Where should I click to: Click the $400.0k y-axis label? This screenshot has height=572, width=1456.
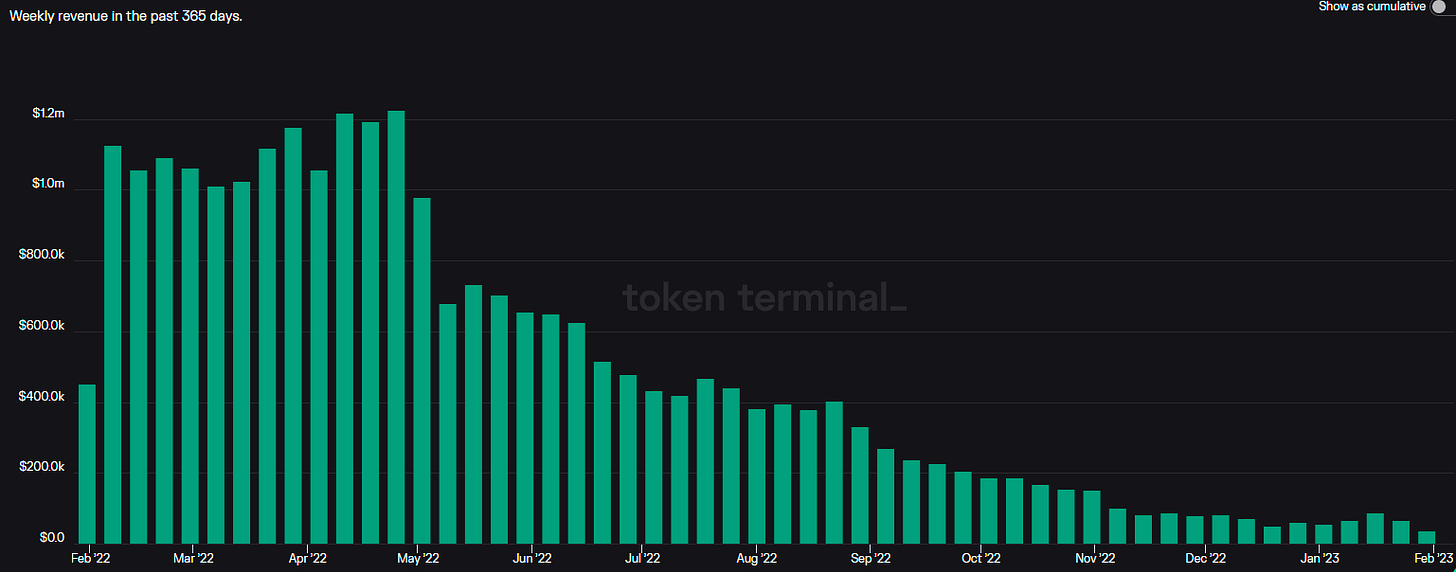coord(42,397)
